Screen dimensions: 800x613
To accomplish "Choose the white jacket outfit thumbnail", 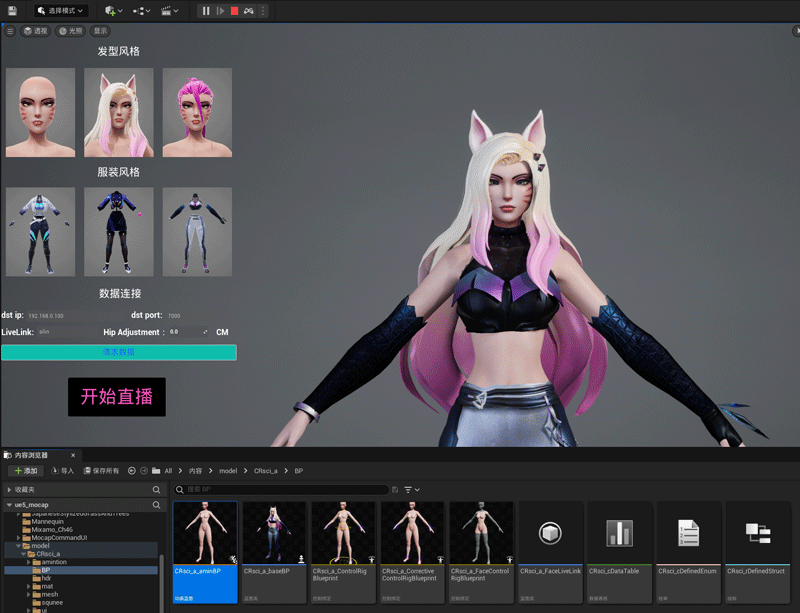I will (x=40, y=232).
